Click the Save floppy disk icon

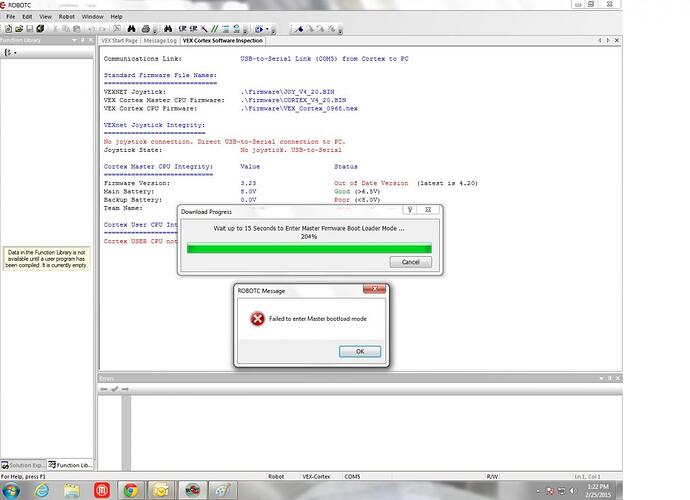[x=29, y=29]
